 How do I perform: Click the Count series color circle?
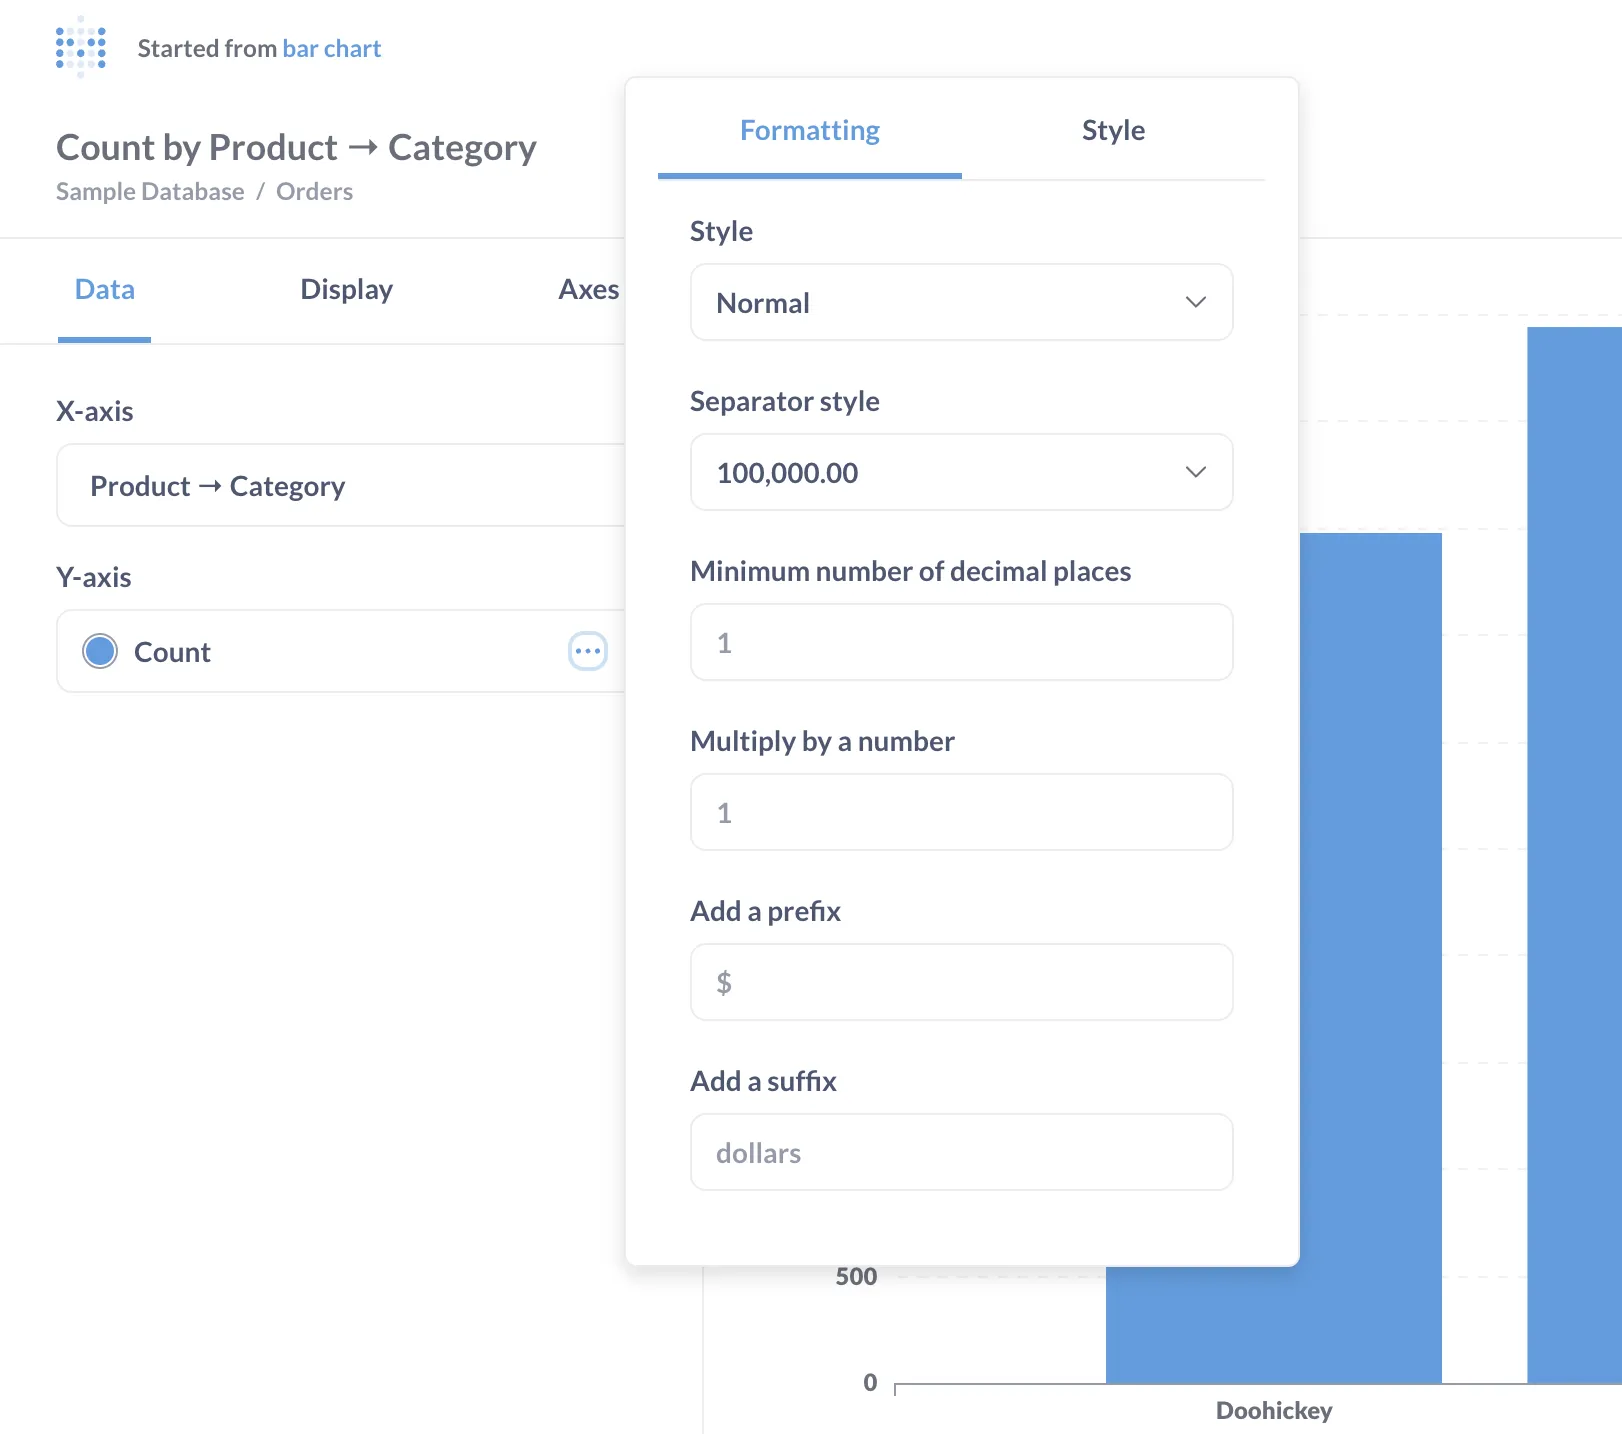pos(100,651)
